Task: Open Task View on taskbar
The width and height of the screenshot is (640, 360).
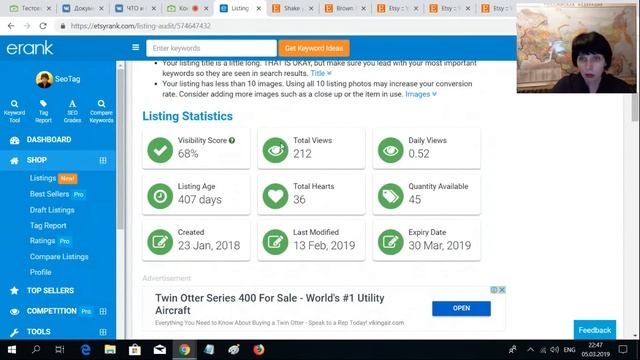Action: [x=60, y=350]
